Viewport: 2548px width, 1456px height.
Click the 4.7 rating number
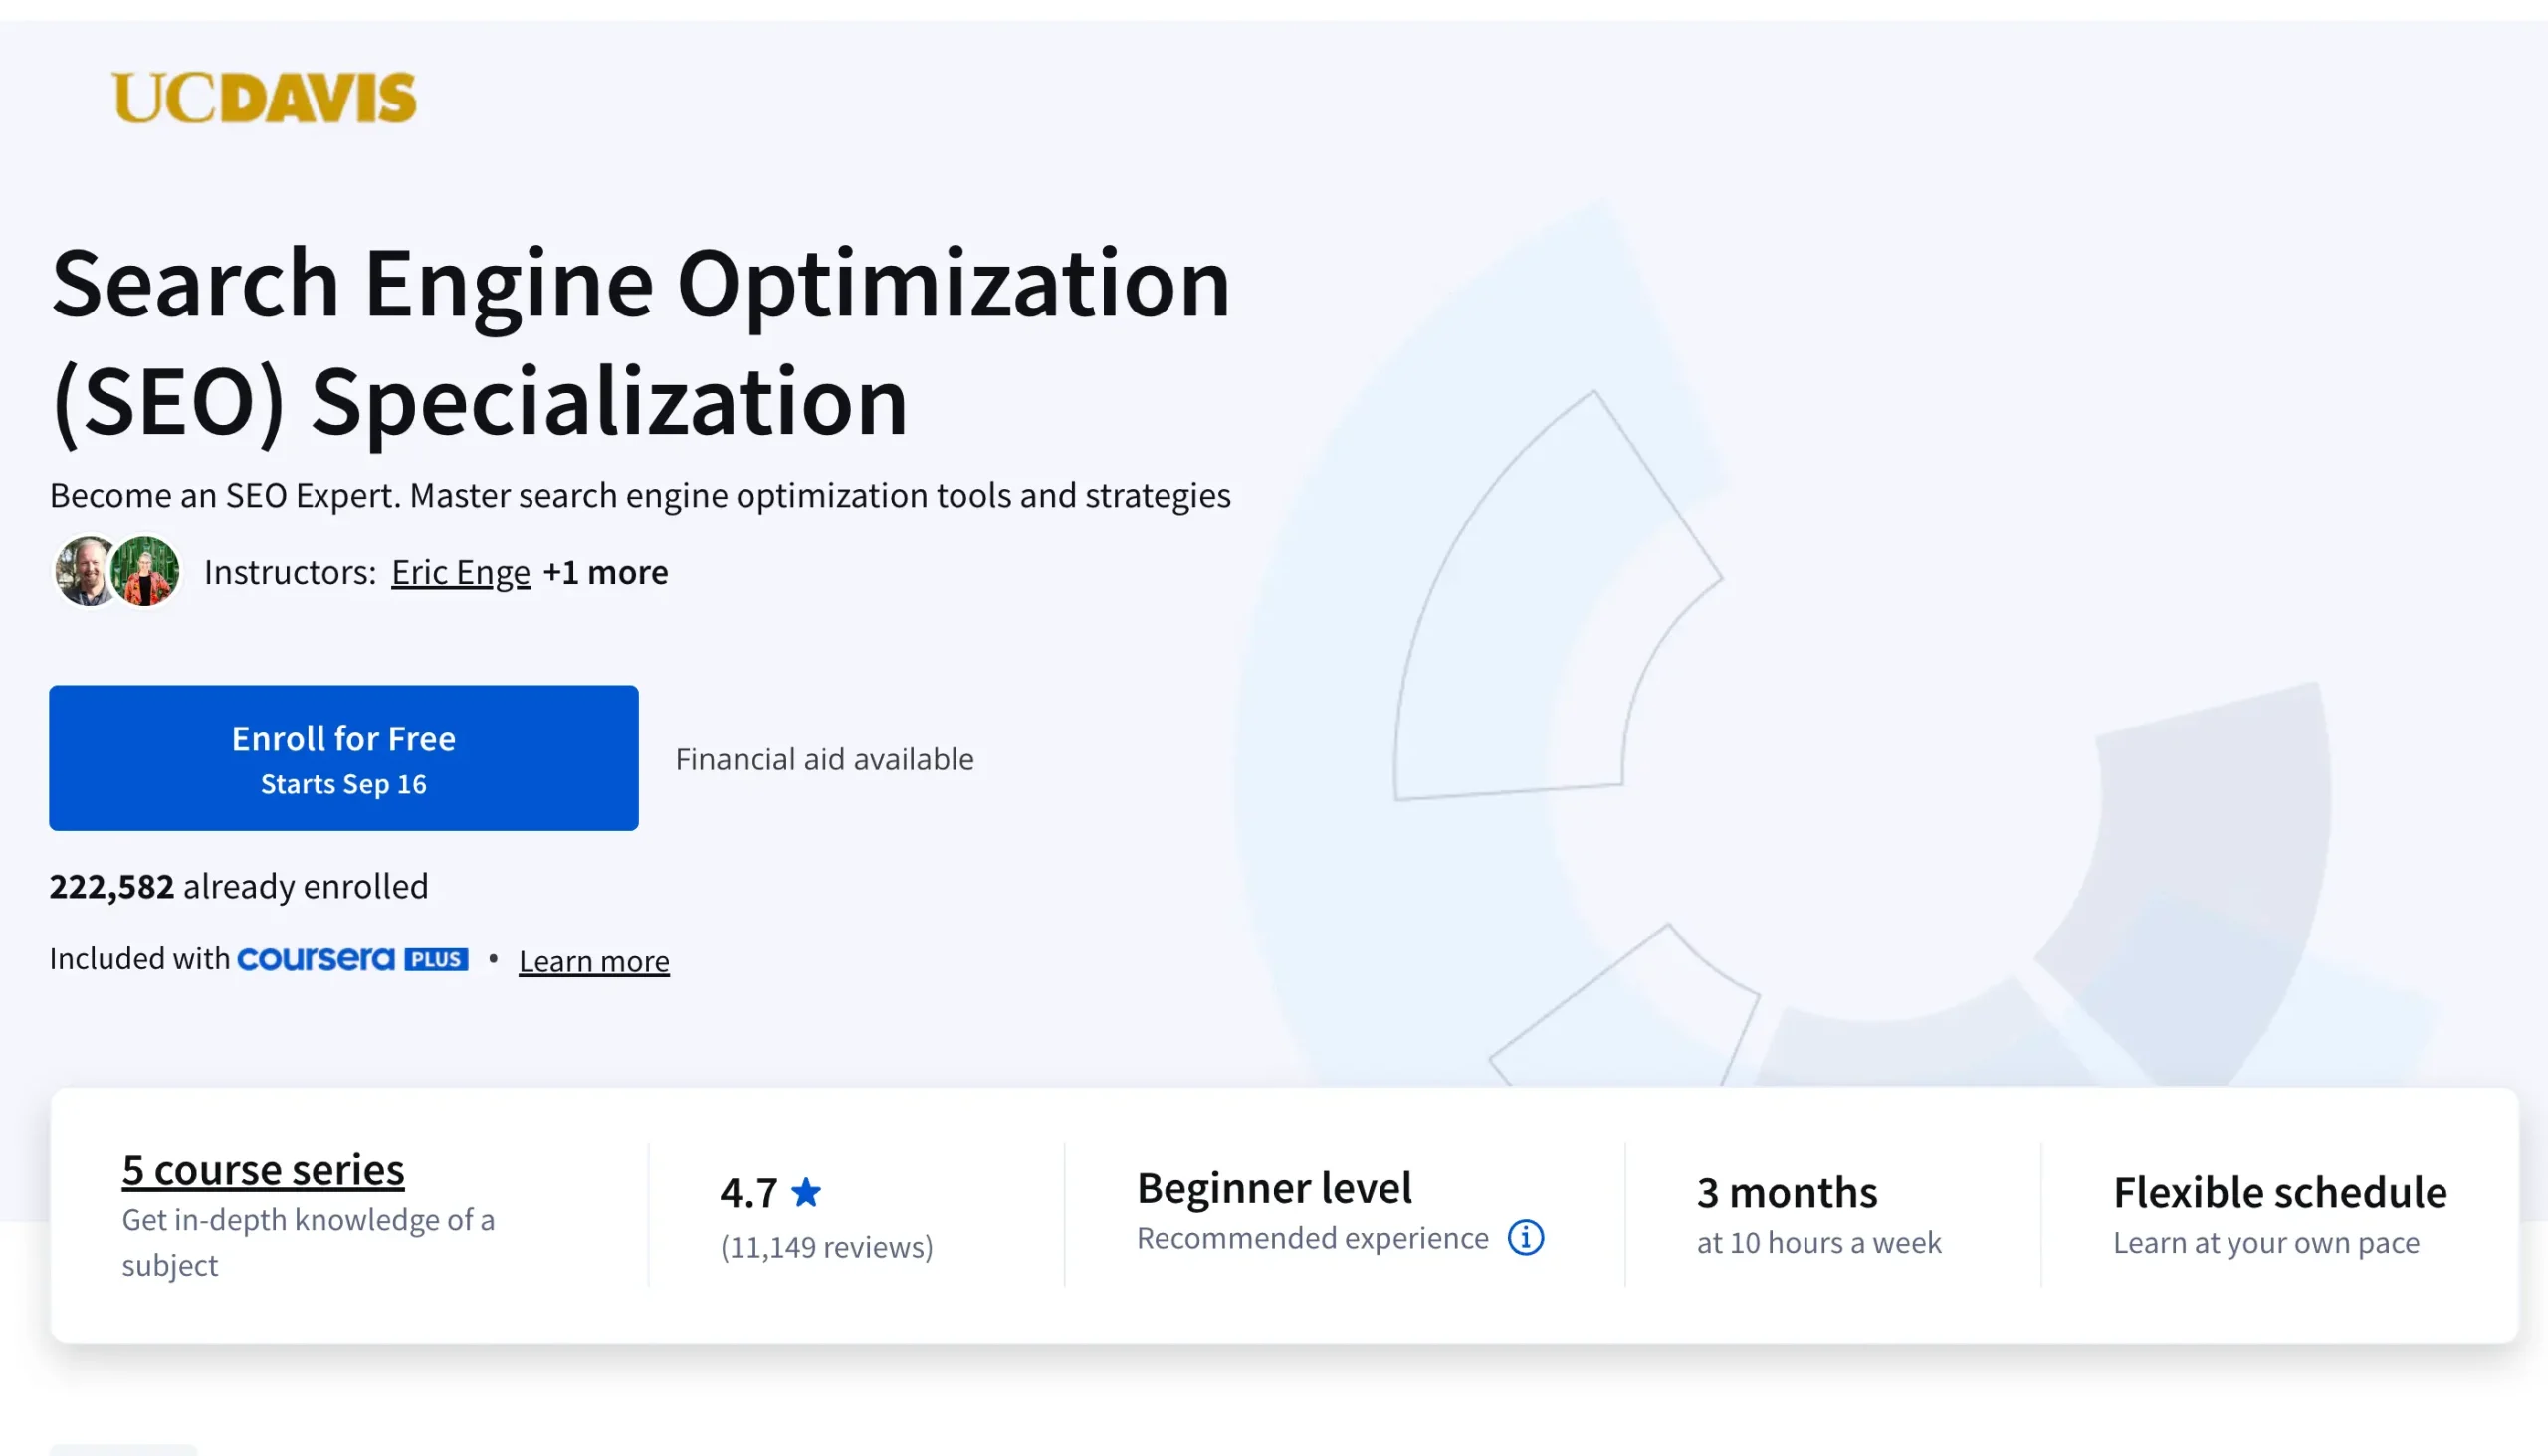pos(748,1192)
